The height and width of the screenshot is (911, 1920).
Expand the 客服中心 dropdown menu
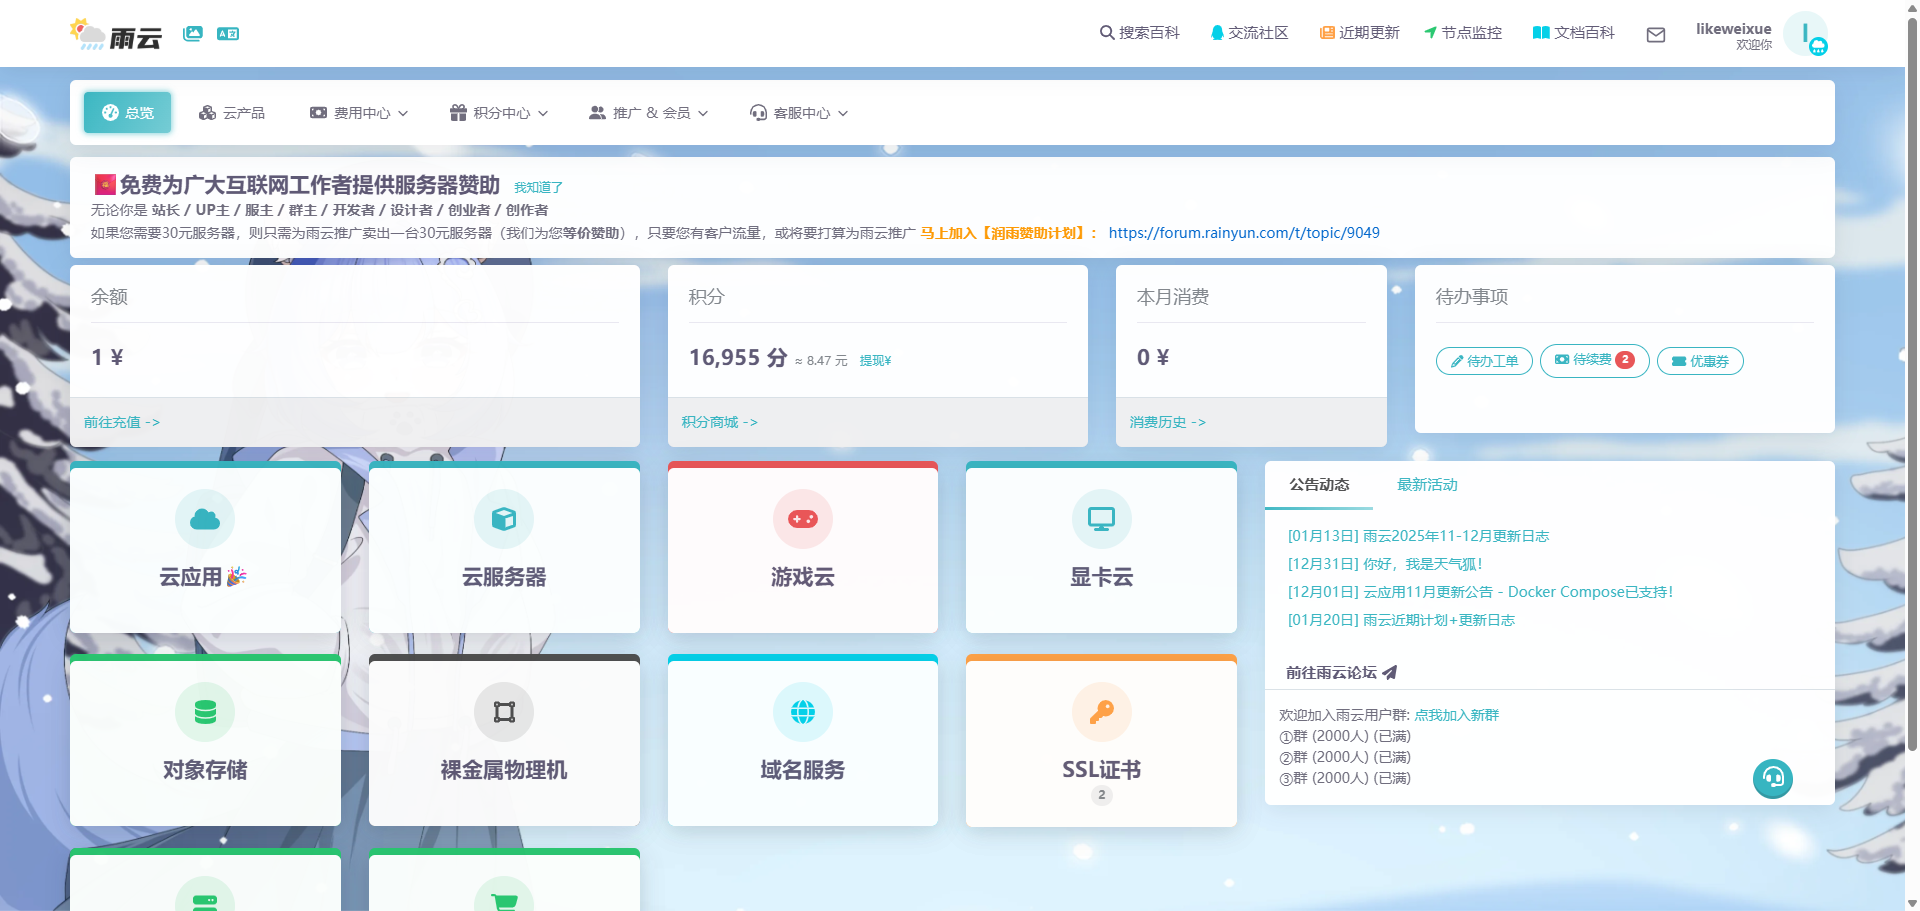coord(799,113)
